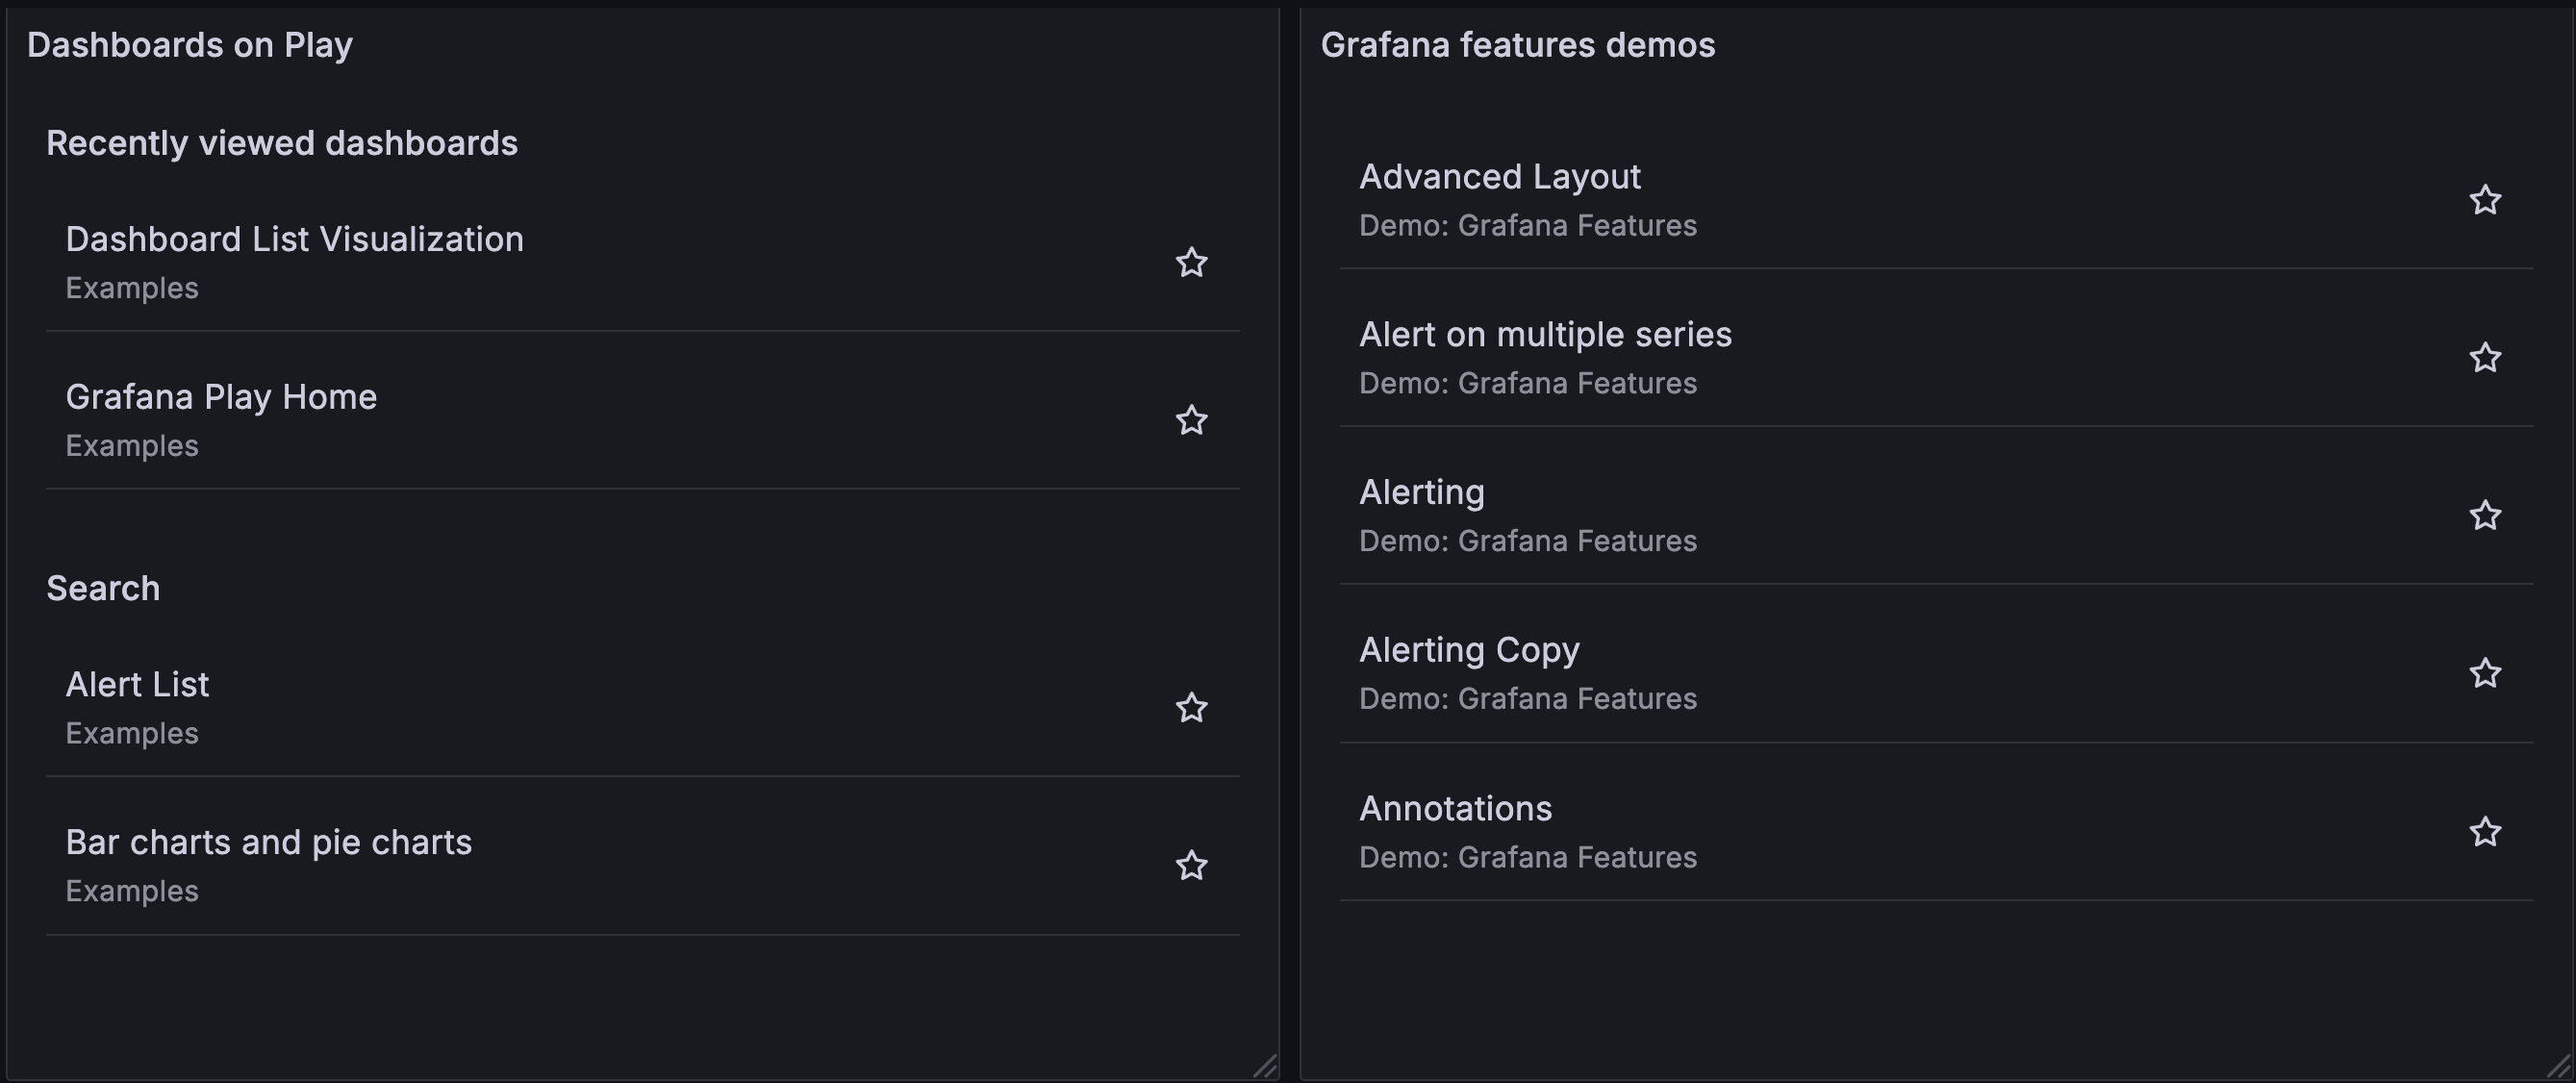This screenshot has height=1083, width=2576.
Task: Open the Alert List dashboard
Action: (137, 684)
